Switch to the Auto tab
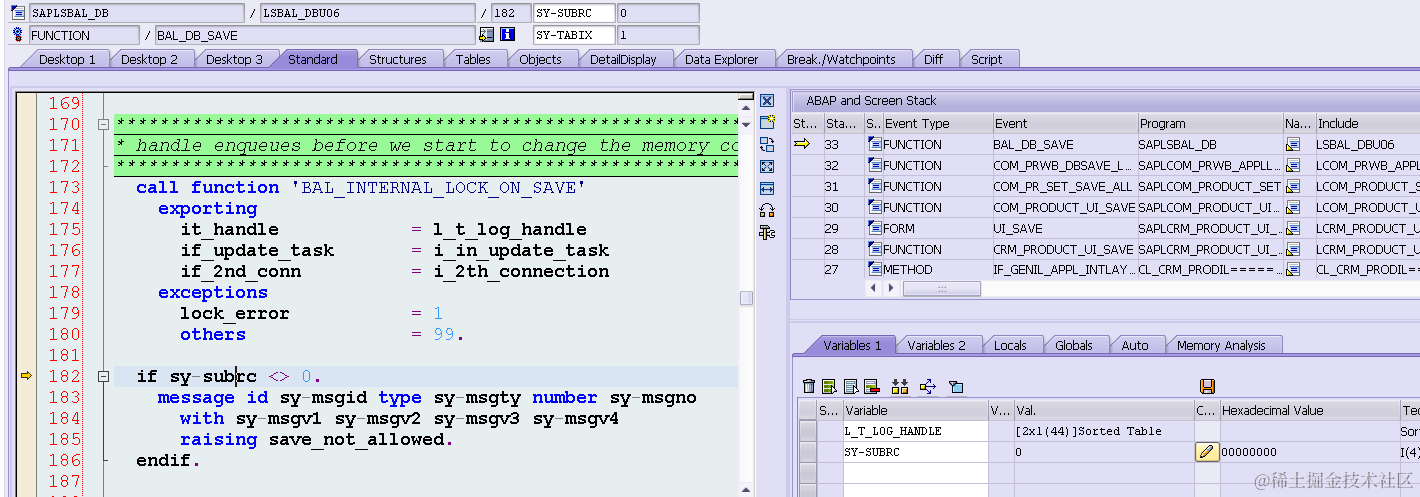This screenshot has height=497, width=1420. pyautogui.click(x=1135, y=345)
